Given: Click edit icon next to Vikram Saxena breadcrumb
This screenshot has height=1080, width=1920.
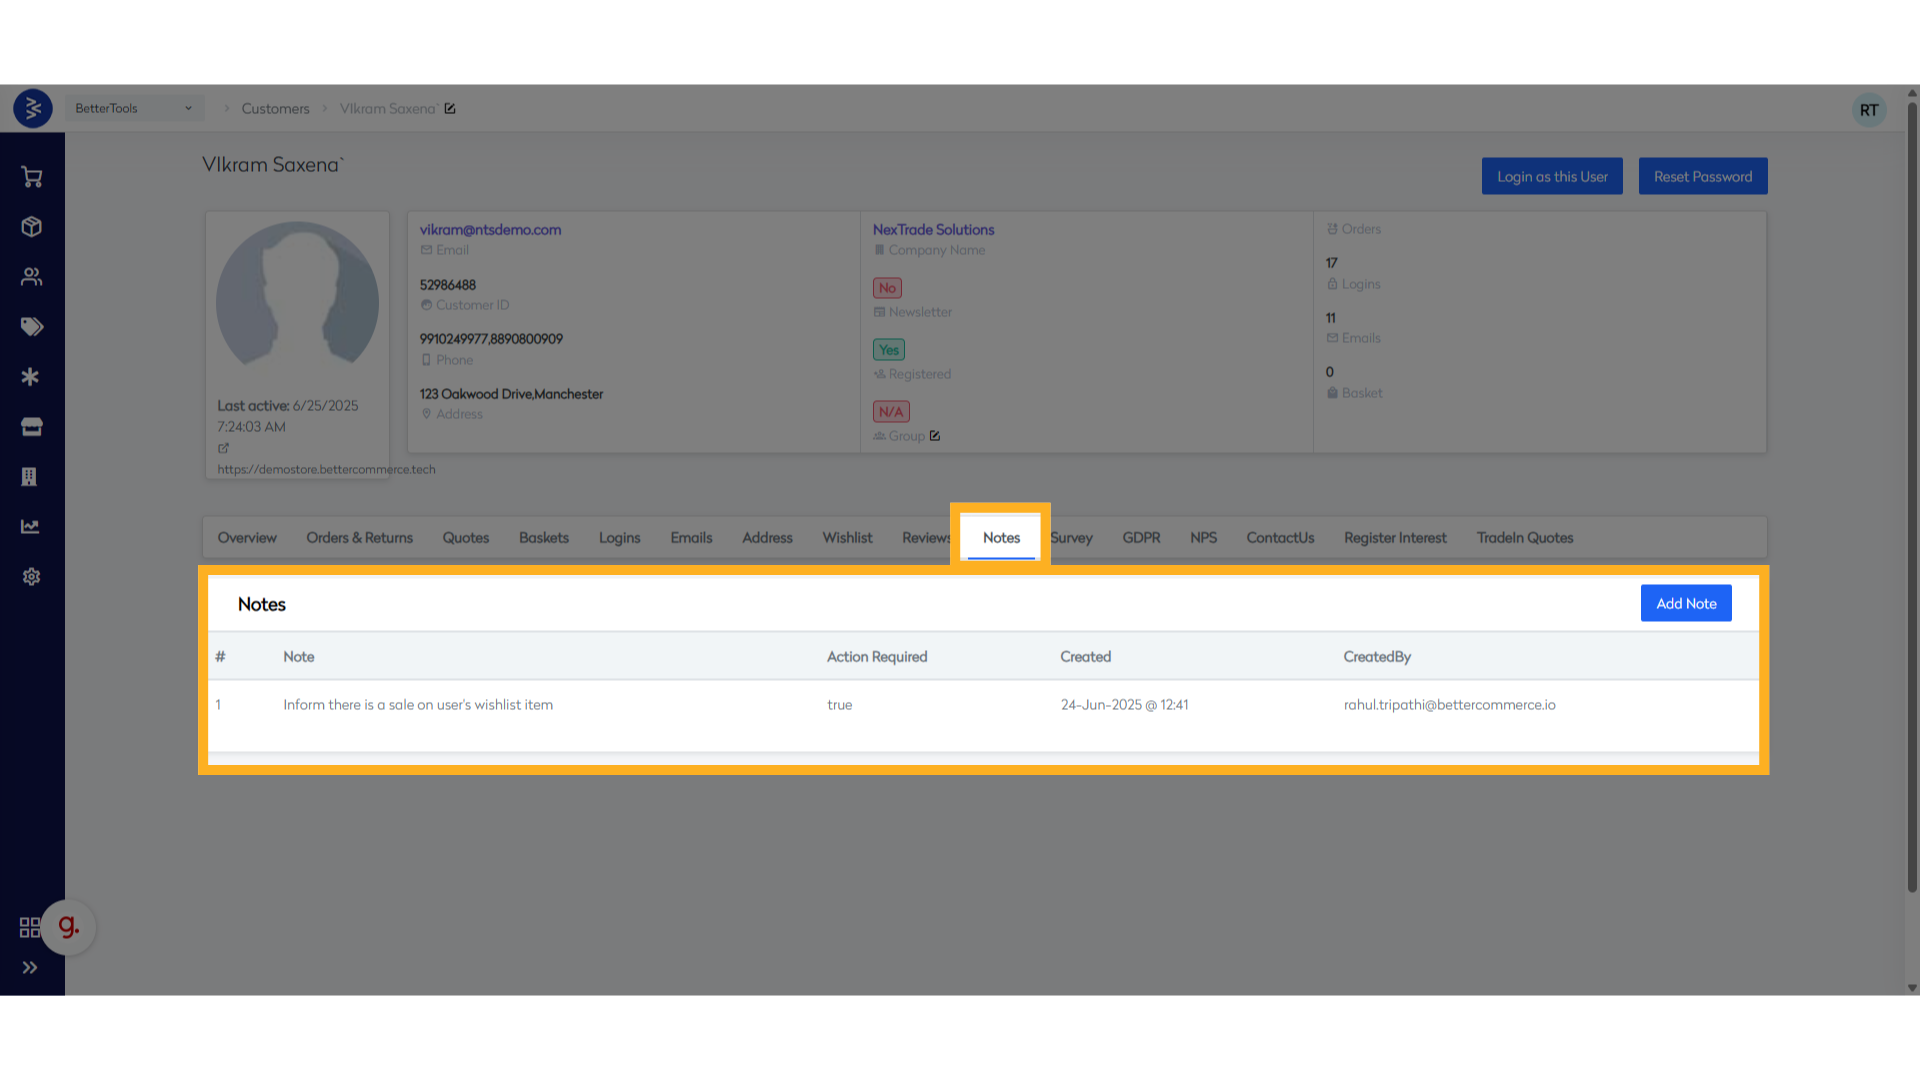Looking at the screenshot, I should click(450, 109).
